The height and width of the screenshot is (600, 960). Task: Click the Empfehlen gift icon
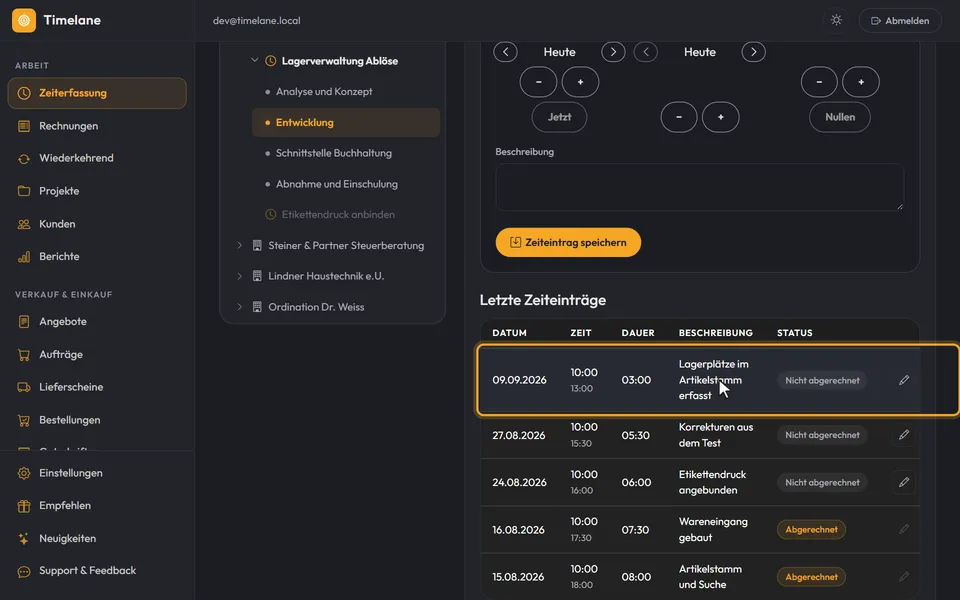(x=24, y=506)
